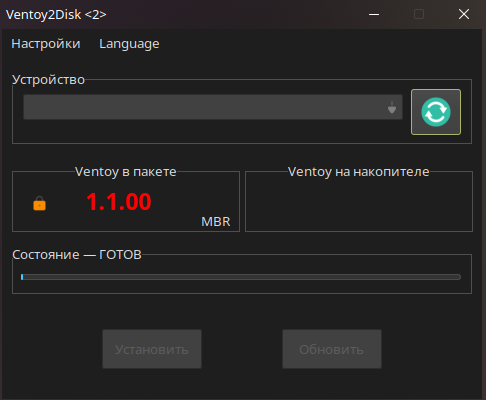The height and width of the screenshot is (400, 486).
Task: Click the red 1.1.00 version number
Action: point(119,202)
